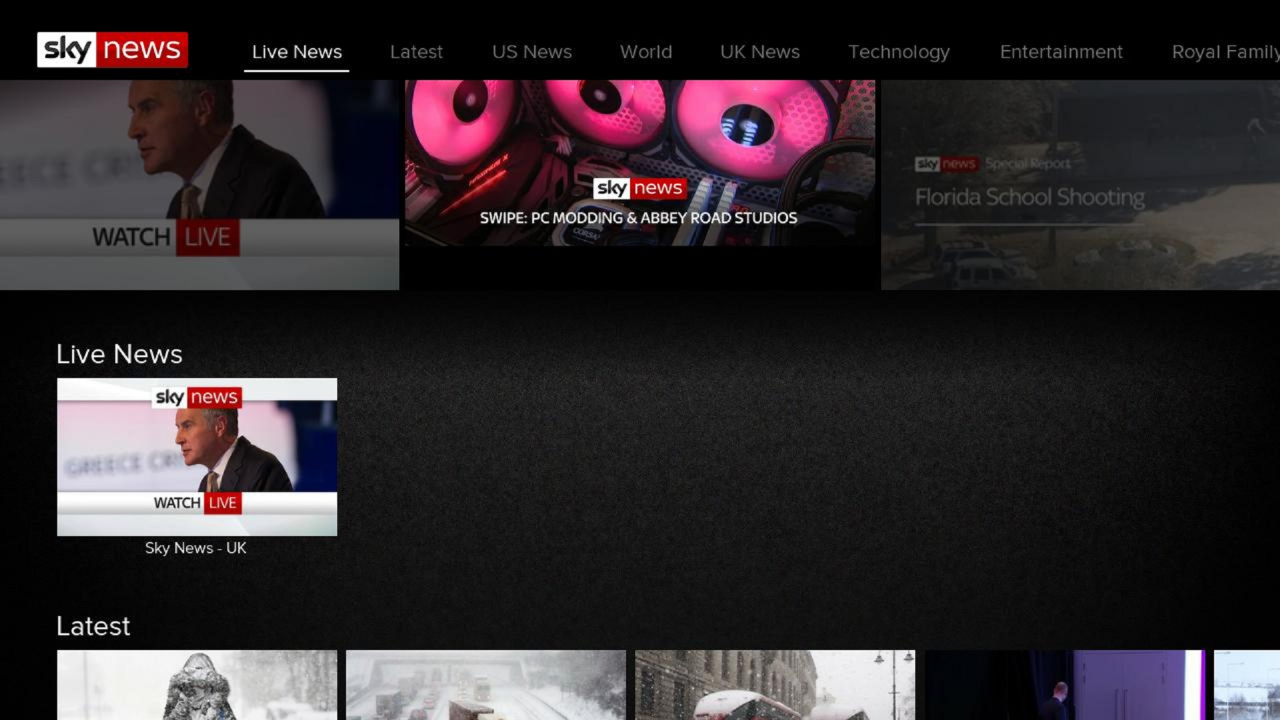This screenshot has width=1280, height=720.
Task: Play the Sky News - UK live stream
Action: pyautogui.click(x=196, y=456)
